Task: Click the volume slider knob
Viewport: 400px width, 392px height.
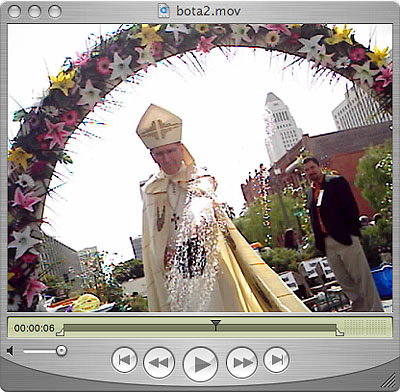Action: click(x=61, y=351)
